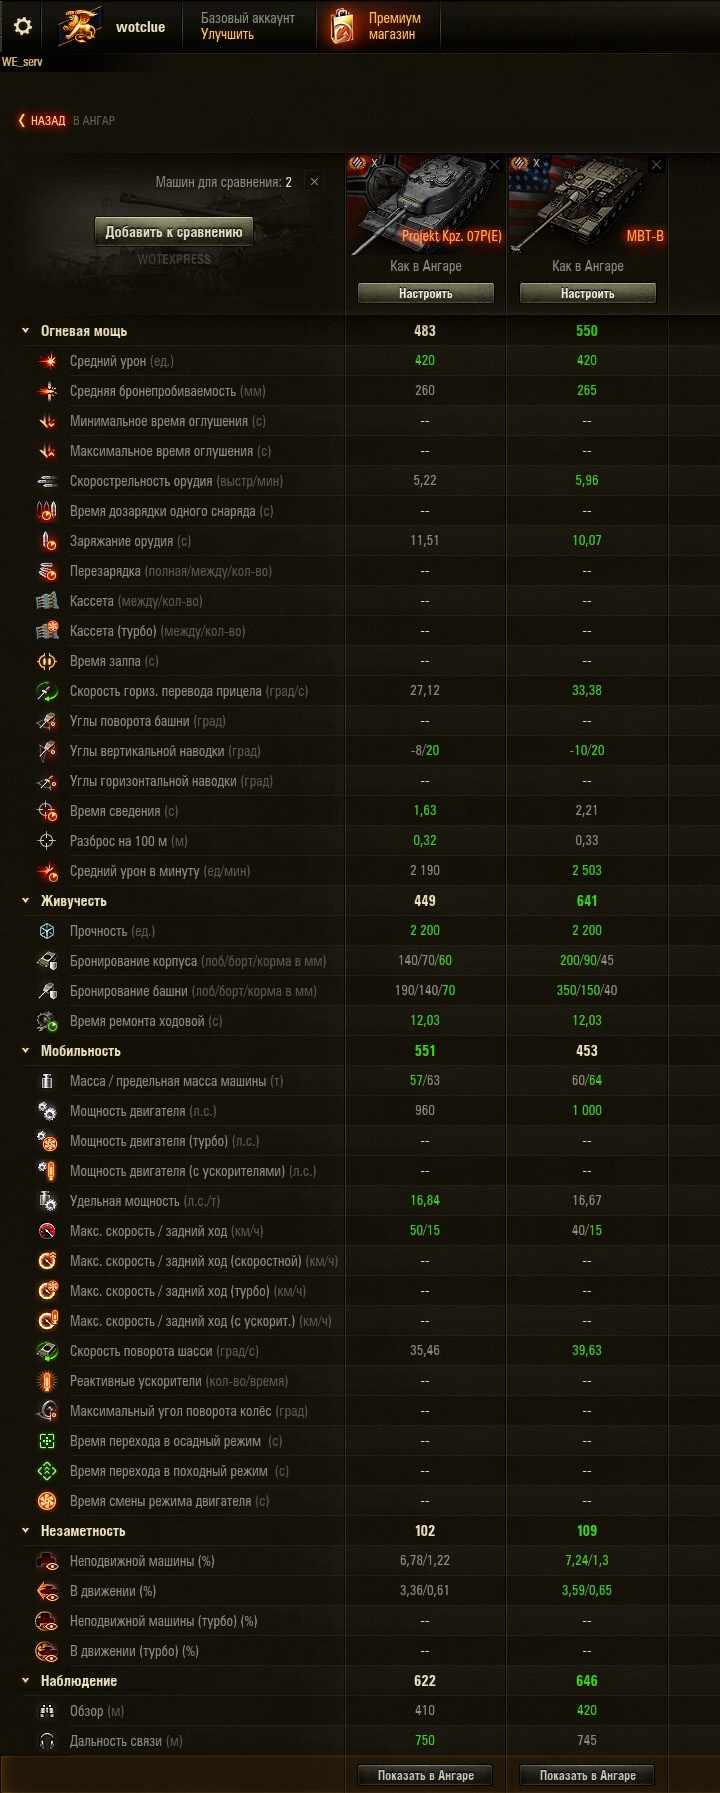Click Настроить under Projekt Kpz. 07P(E)
Viewport: 720px width, 1793px height.
pos(426,294)
